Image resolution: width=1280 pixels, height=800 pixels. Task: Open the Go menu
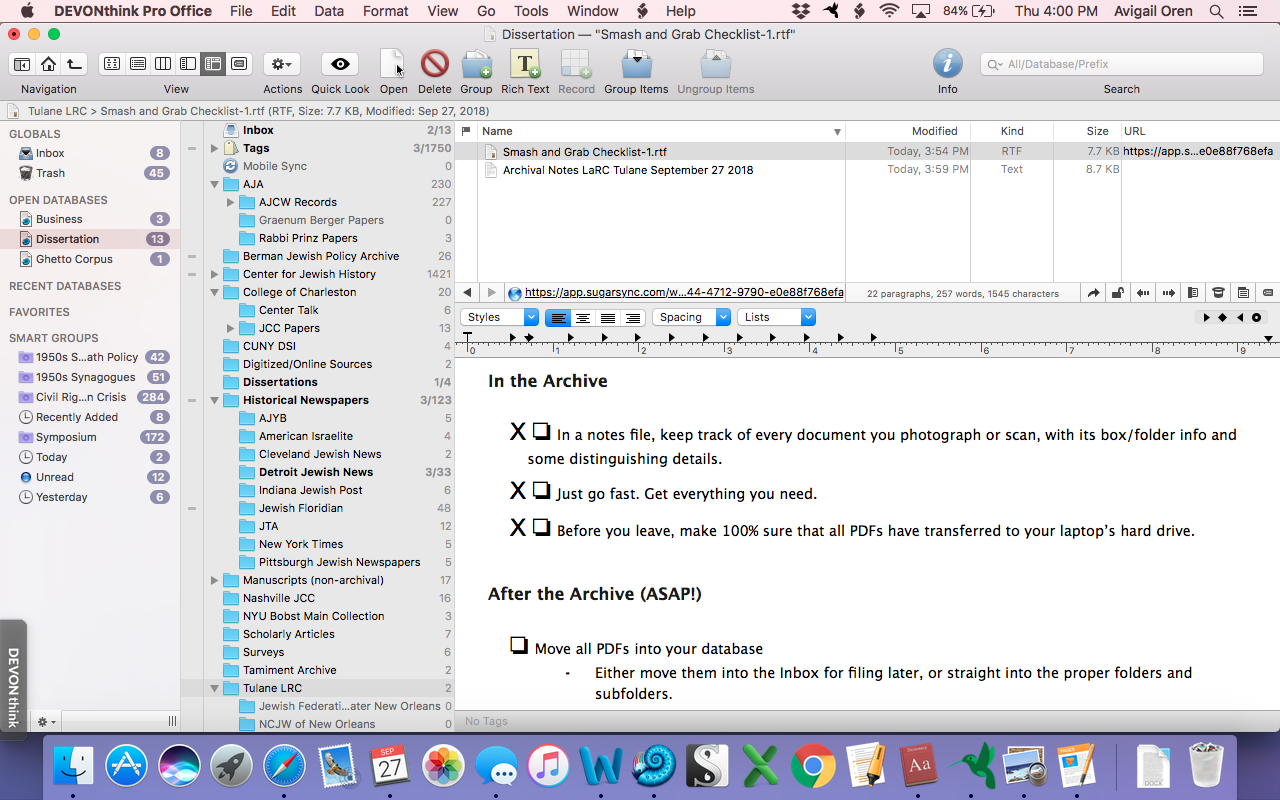486,11
